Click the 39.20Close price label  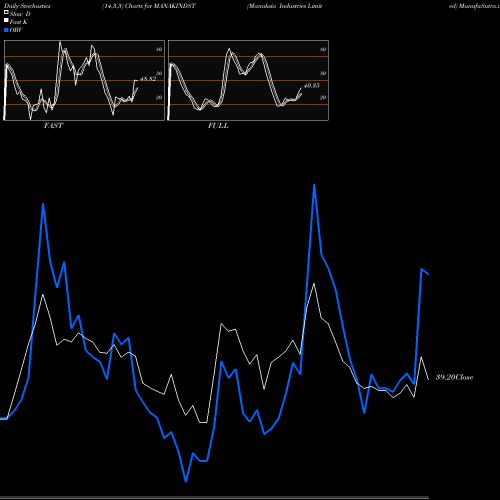tap(455, 377)
